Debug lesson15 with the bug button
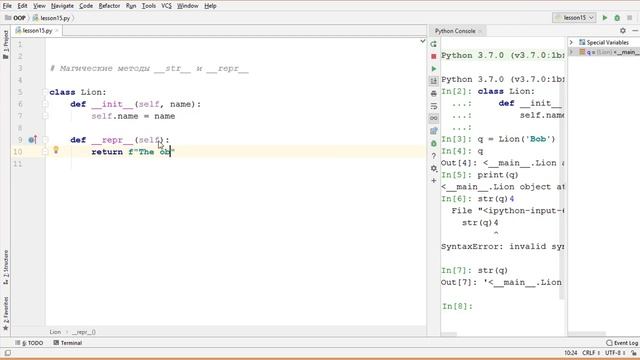640x360 pixels. (x=617, y=18)
